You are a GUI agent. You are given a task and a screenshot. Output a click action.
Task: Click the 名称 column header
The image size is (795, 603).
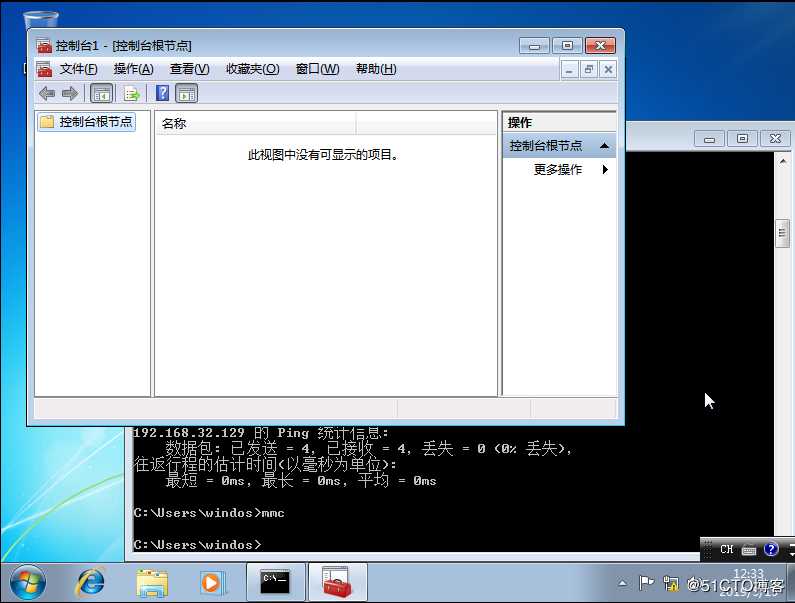[256, 123]
